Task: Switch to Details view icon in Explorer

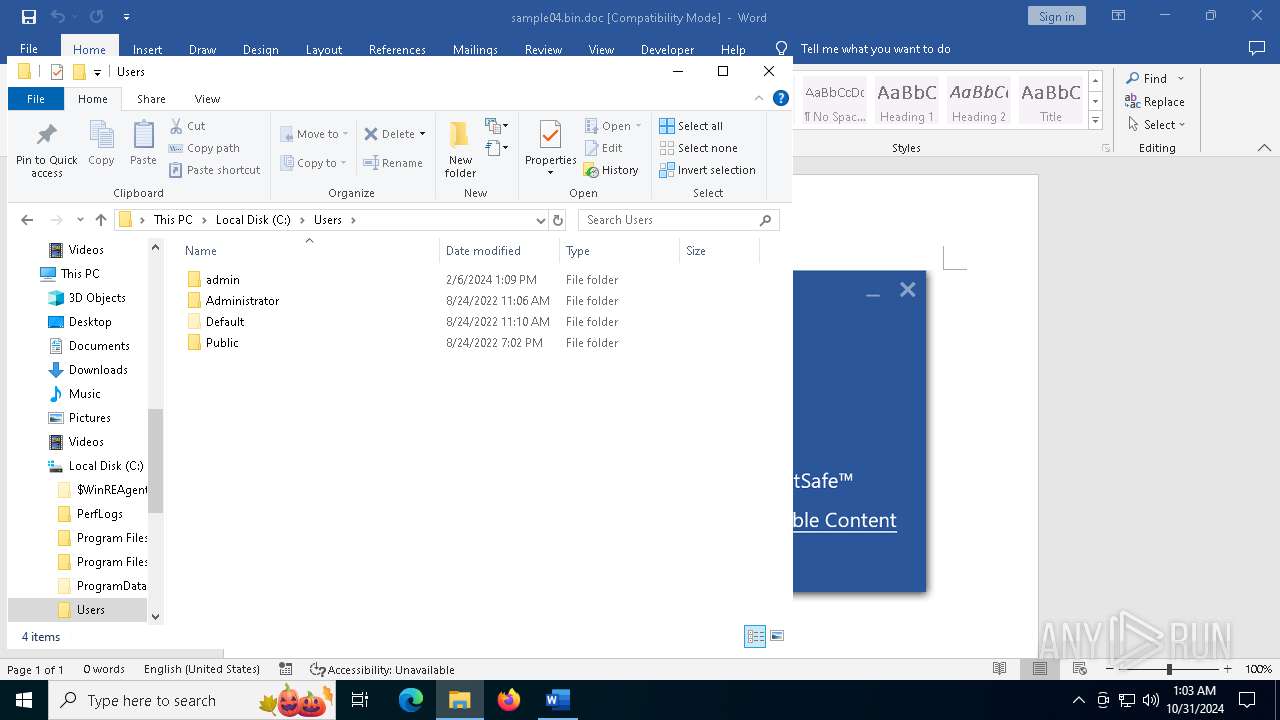Action: pos(755,636)
